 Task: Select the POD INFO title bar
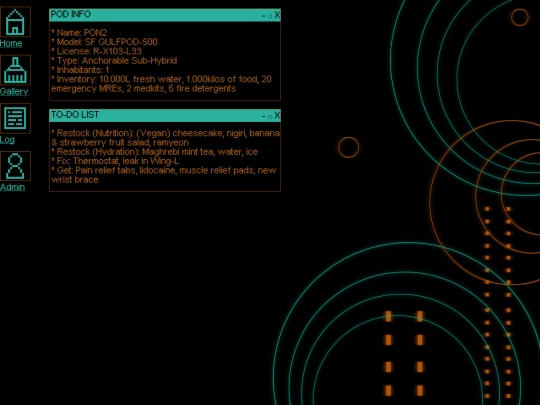pos(165,15)
